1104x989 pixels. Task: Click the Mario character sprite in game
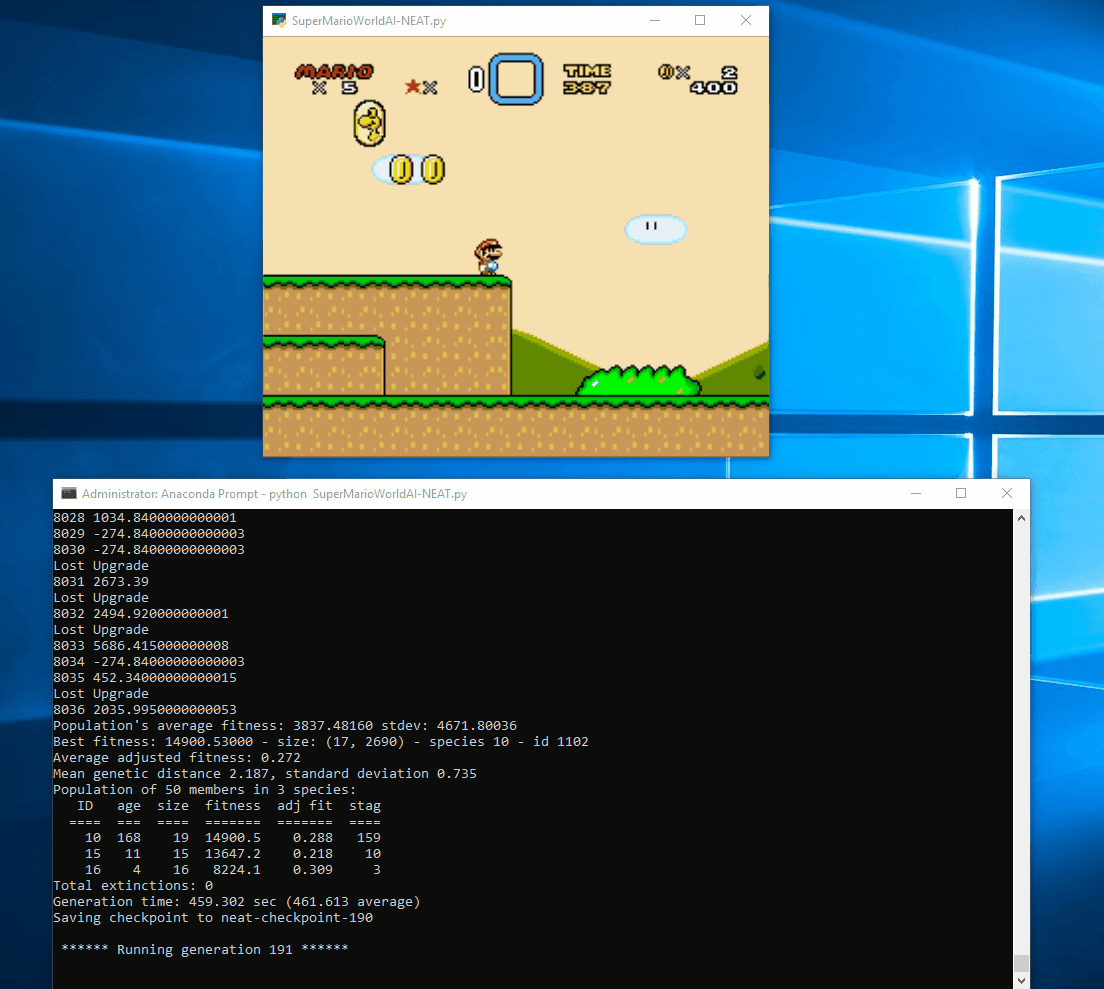[x=489, y=257]
